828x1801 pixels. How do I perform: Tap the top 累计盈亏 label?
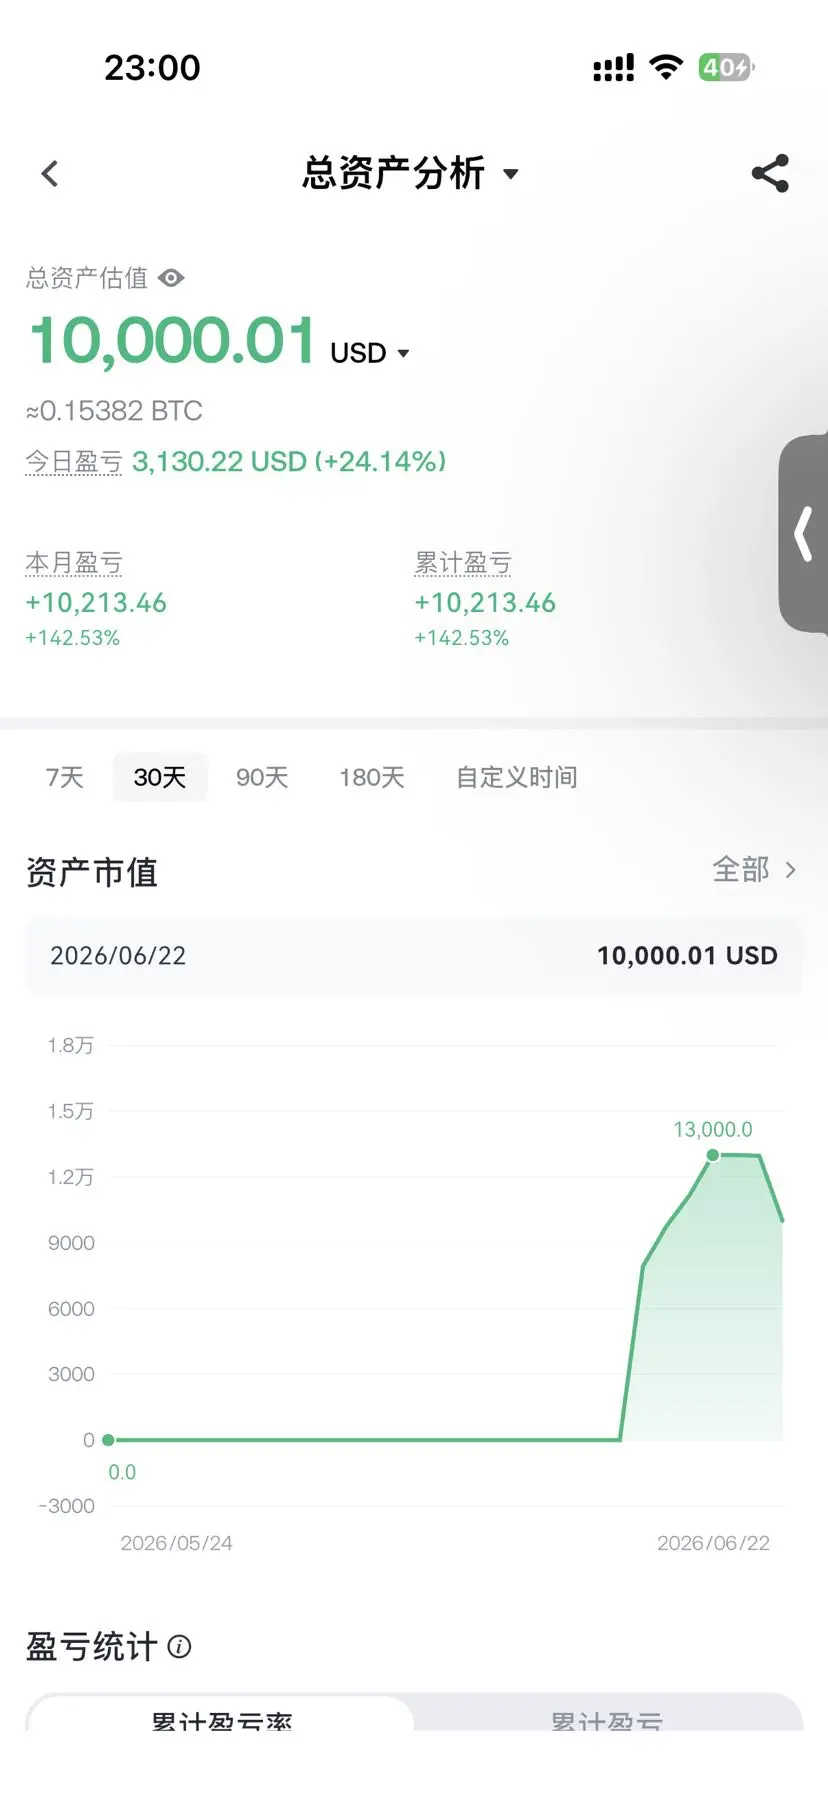pos(463,562)
